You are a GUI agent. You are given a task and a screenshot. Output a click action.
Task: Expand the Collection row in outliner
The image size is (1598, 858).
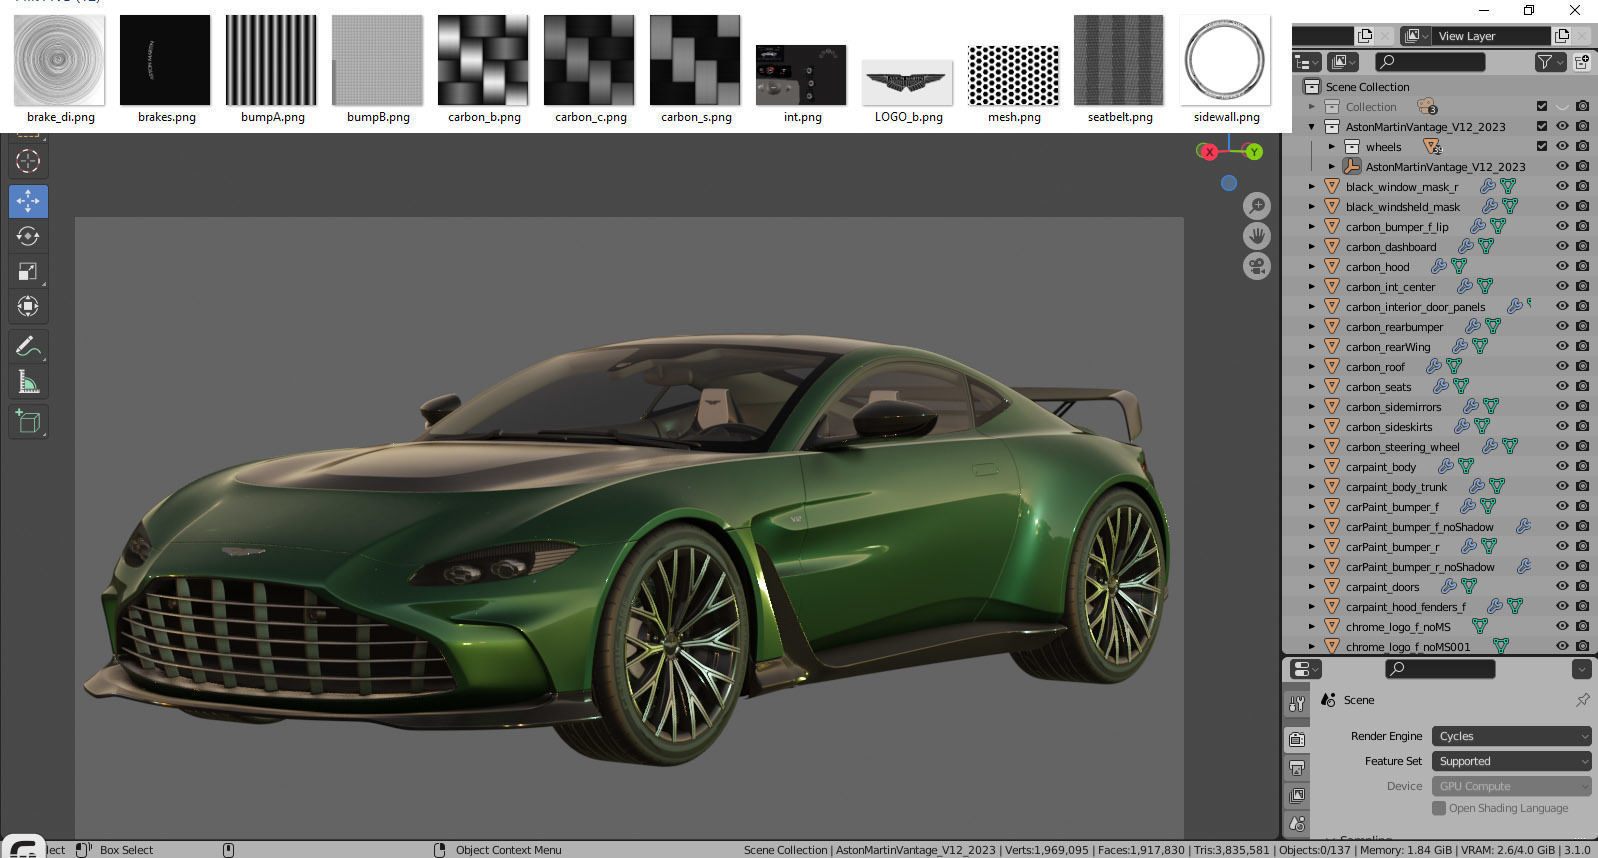point(1312,107)
